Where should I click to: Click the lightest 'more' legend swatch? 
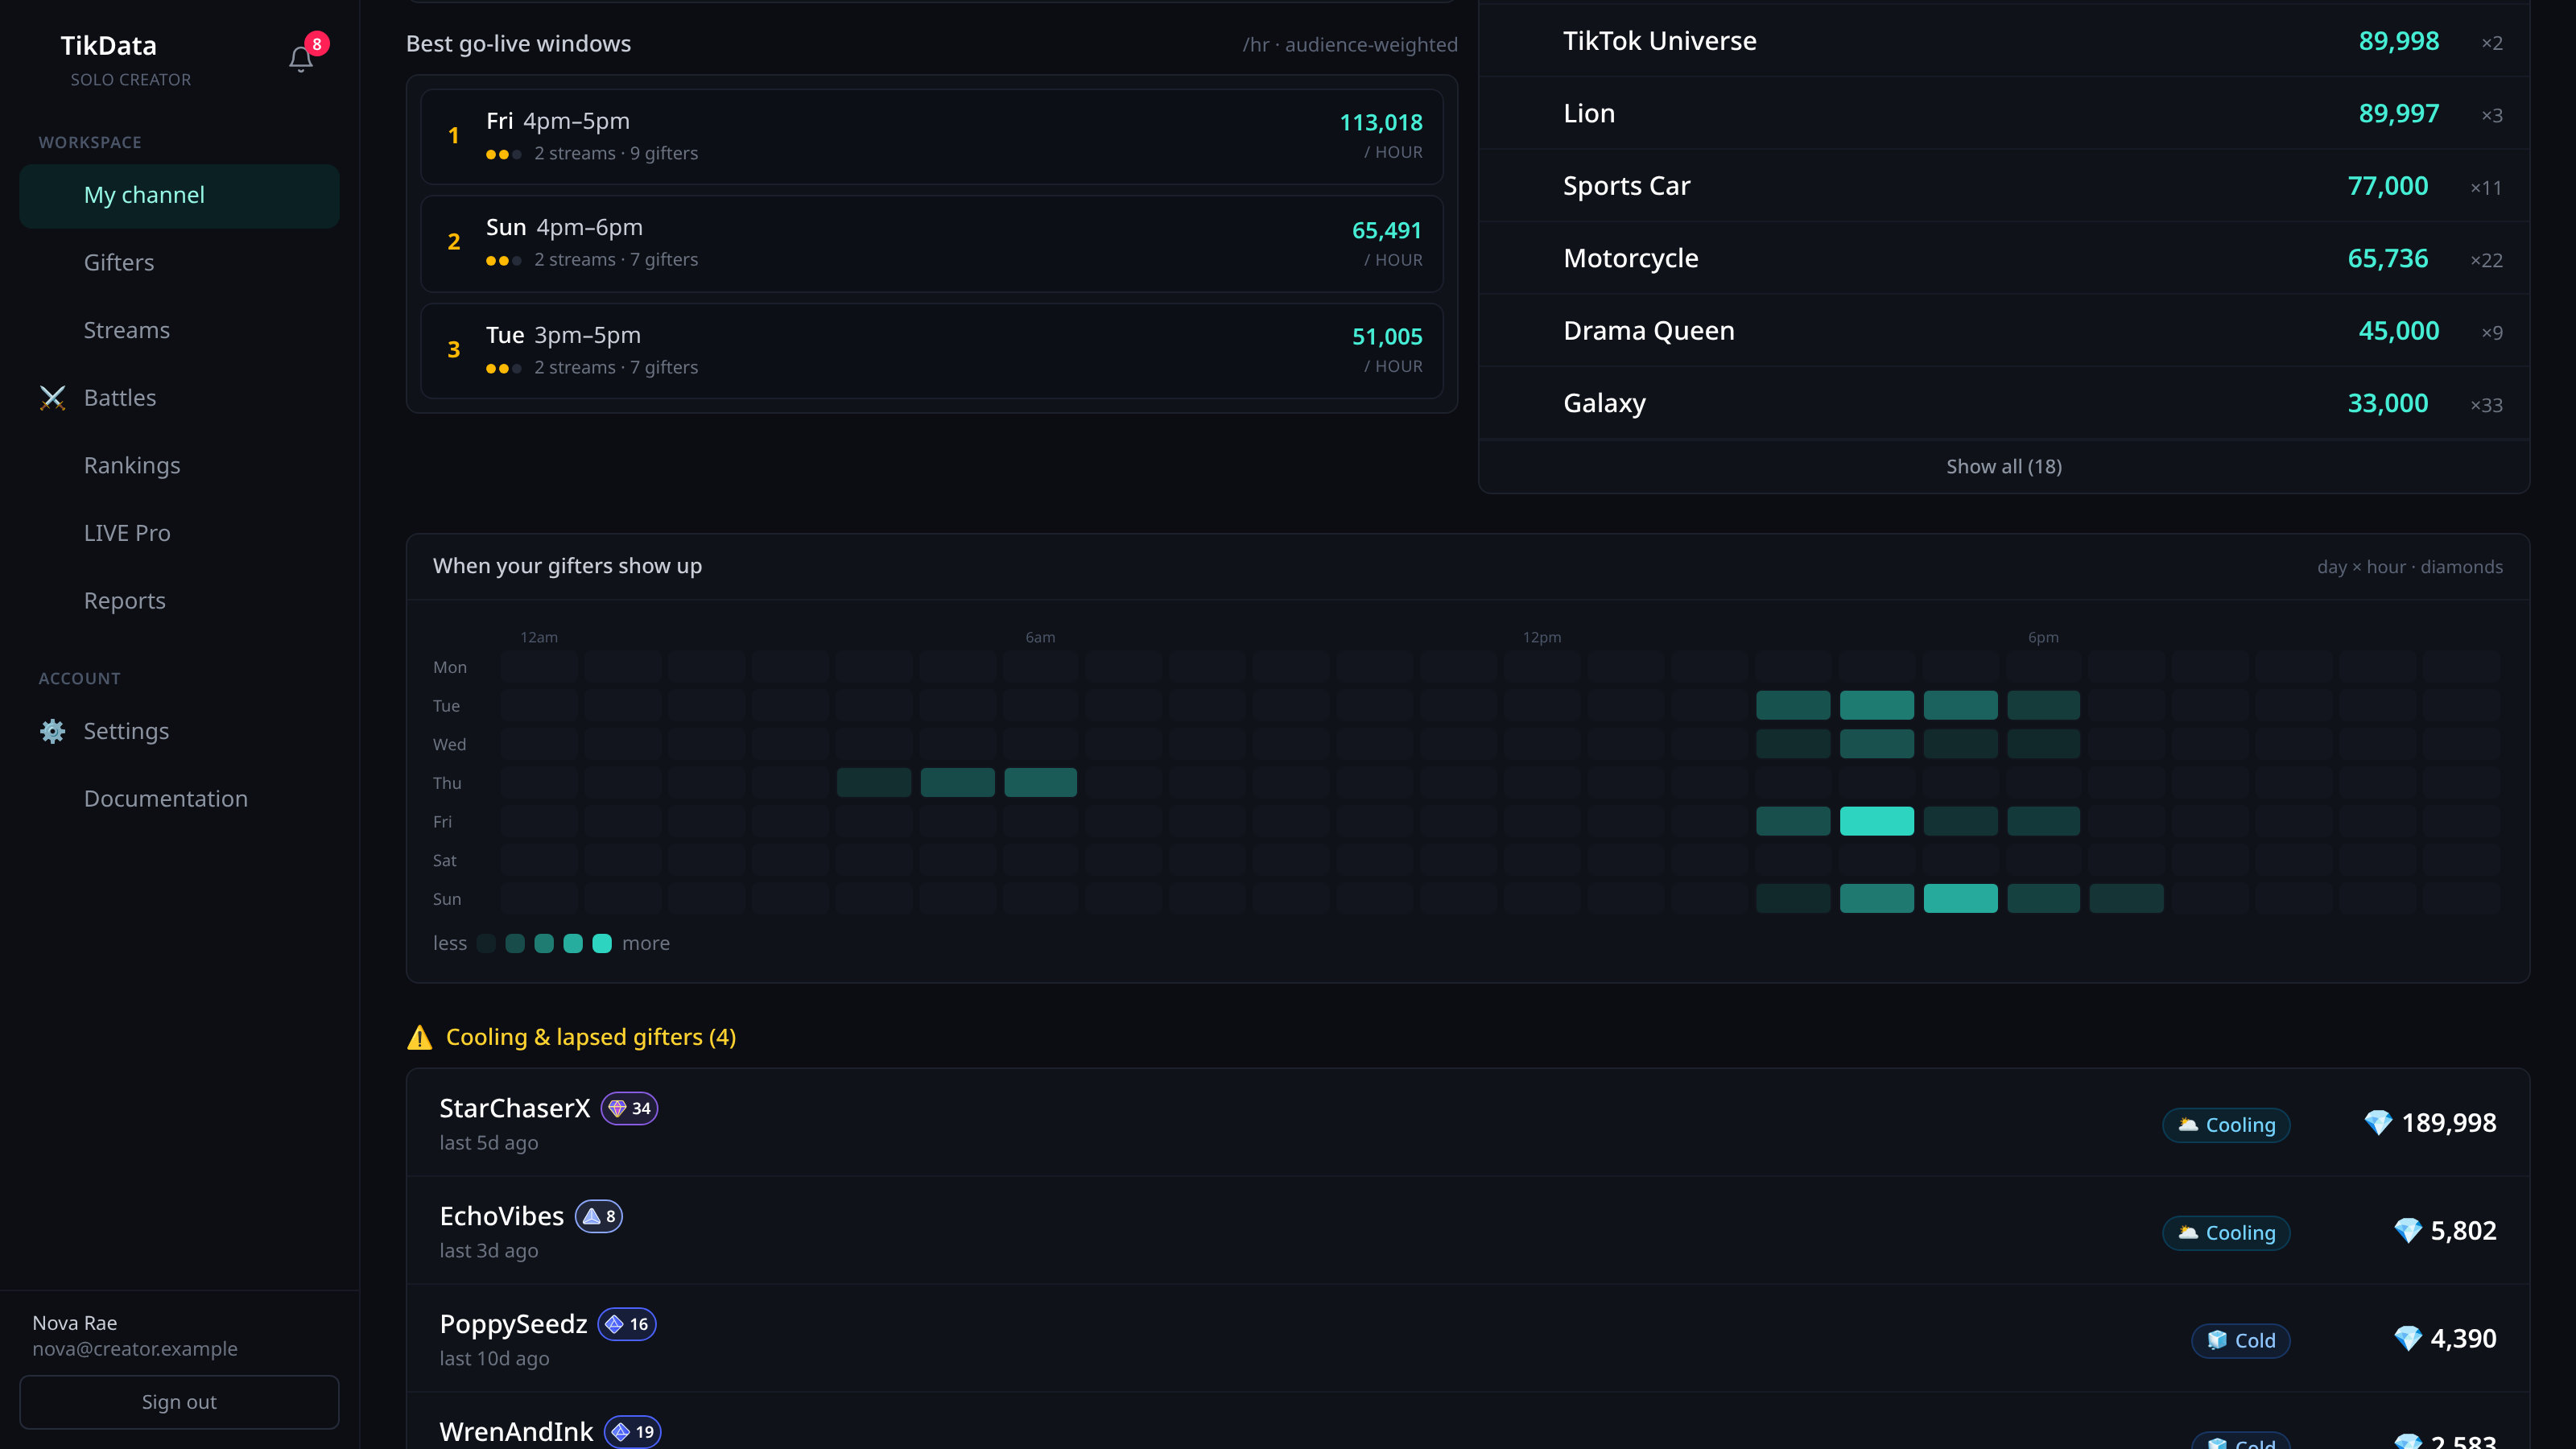coord(602,943)
